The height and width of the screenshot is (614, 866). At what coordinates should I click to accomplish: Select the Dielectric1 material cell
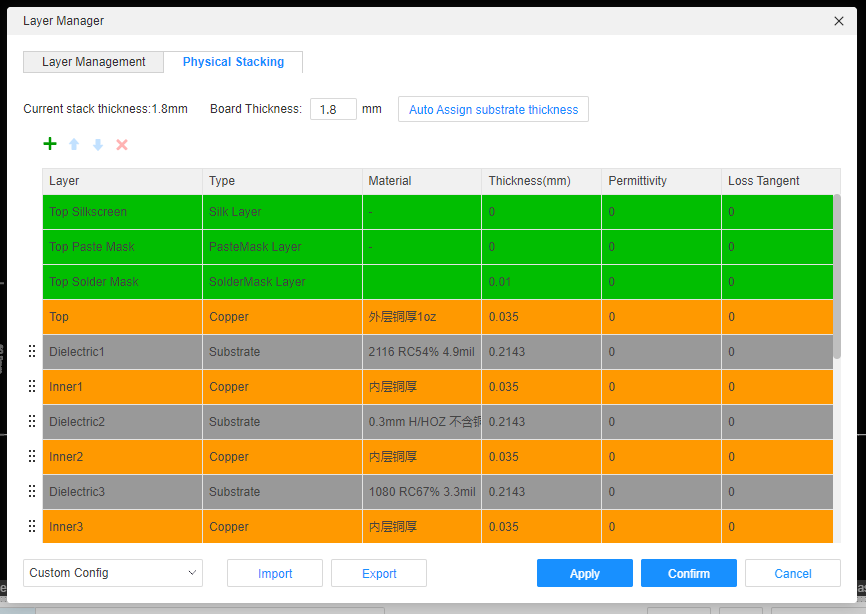[421, 352]
